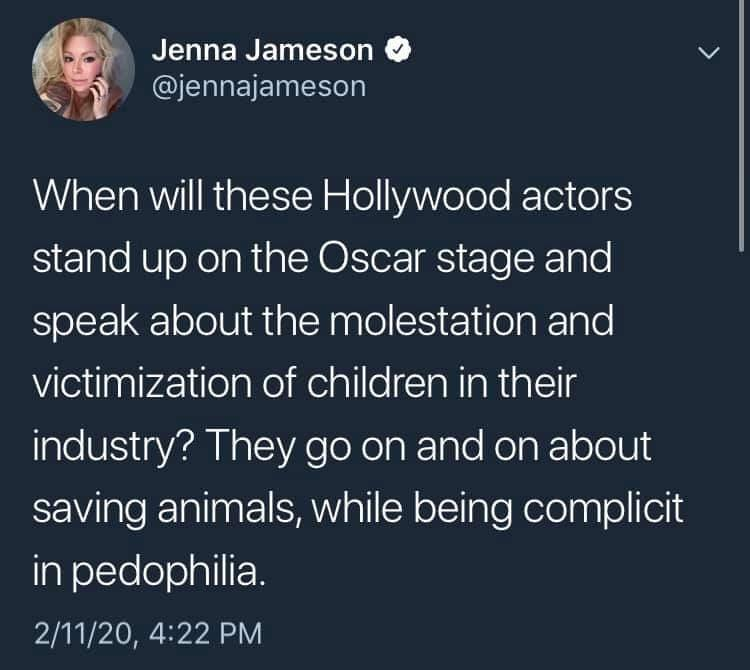Screen dimensions: 750x670
Task: Click the word saving in the tweet
Action: [89, 511]
